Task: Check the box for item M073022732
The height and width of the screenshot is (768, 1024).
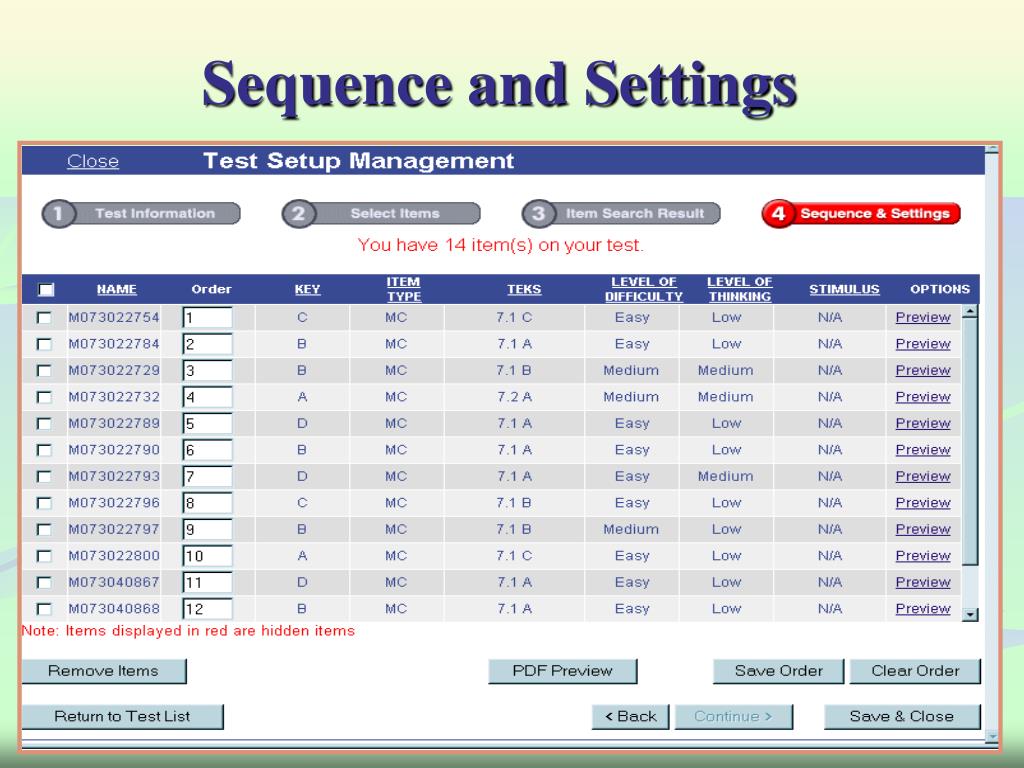Action: tap(44, 397)
